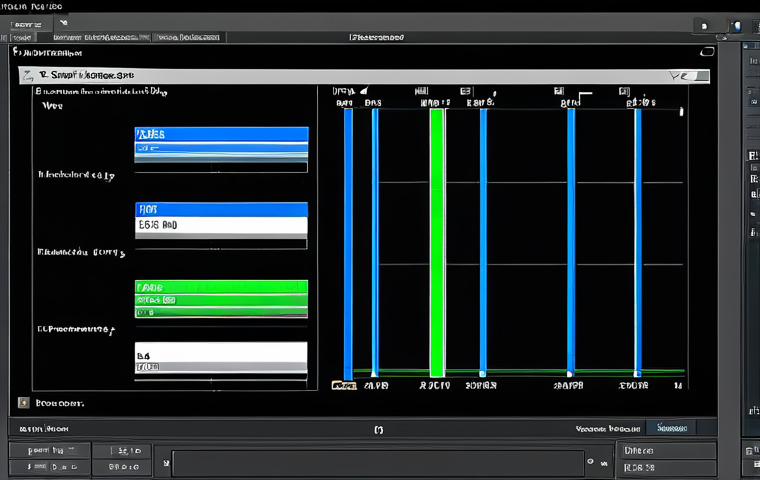Click the small white marker at chart's top-right corner
This screenshot has height=480, width=760.
pos(681,112)
